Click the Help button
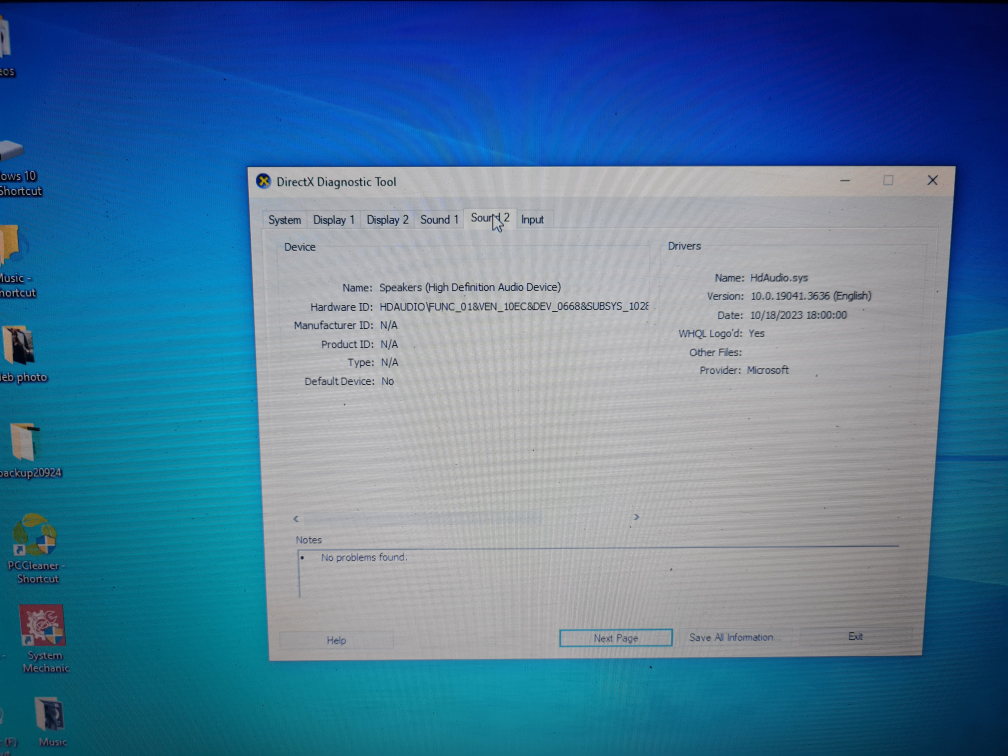This screenshot has width=1008, height=756. [x=336, y=640]
